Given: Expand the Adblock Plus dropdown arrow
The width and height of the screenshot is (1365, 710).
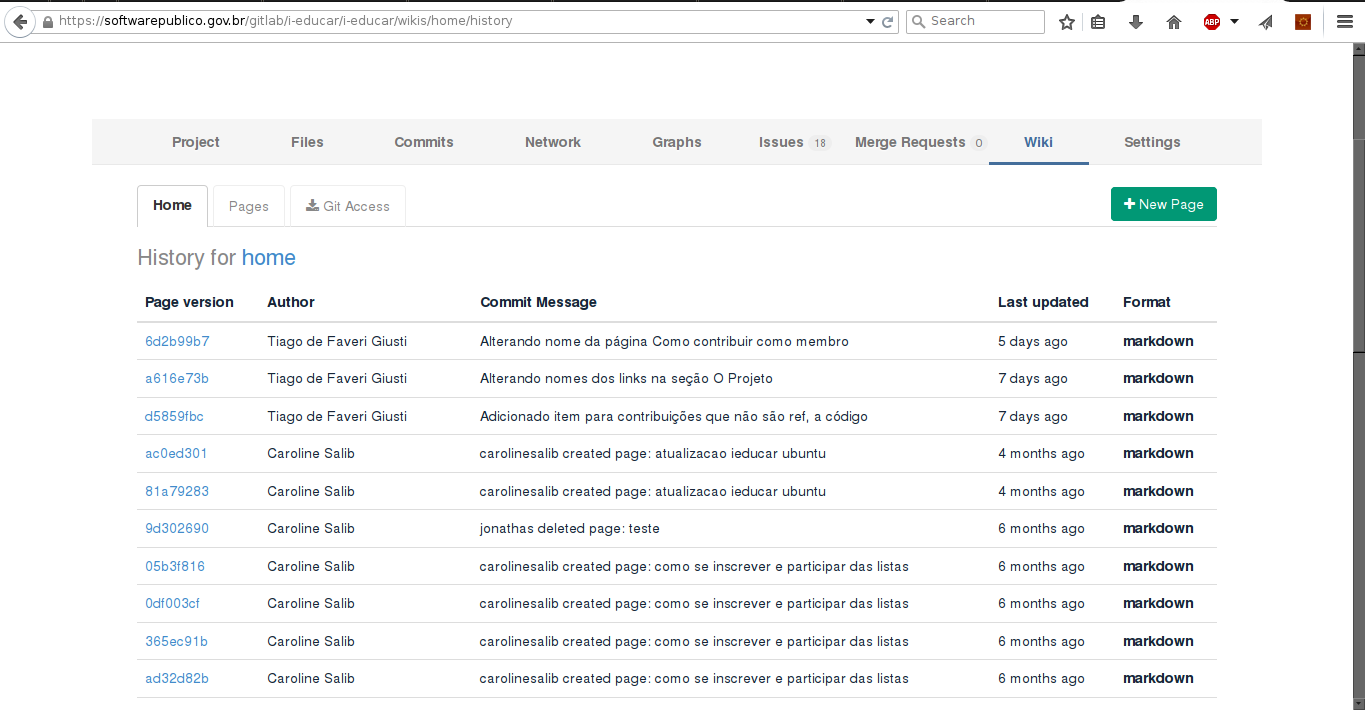Looking at the screenshot, I should [1235, 21].
